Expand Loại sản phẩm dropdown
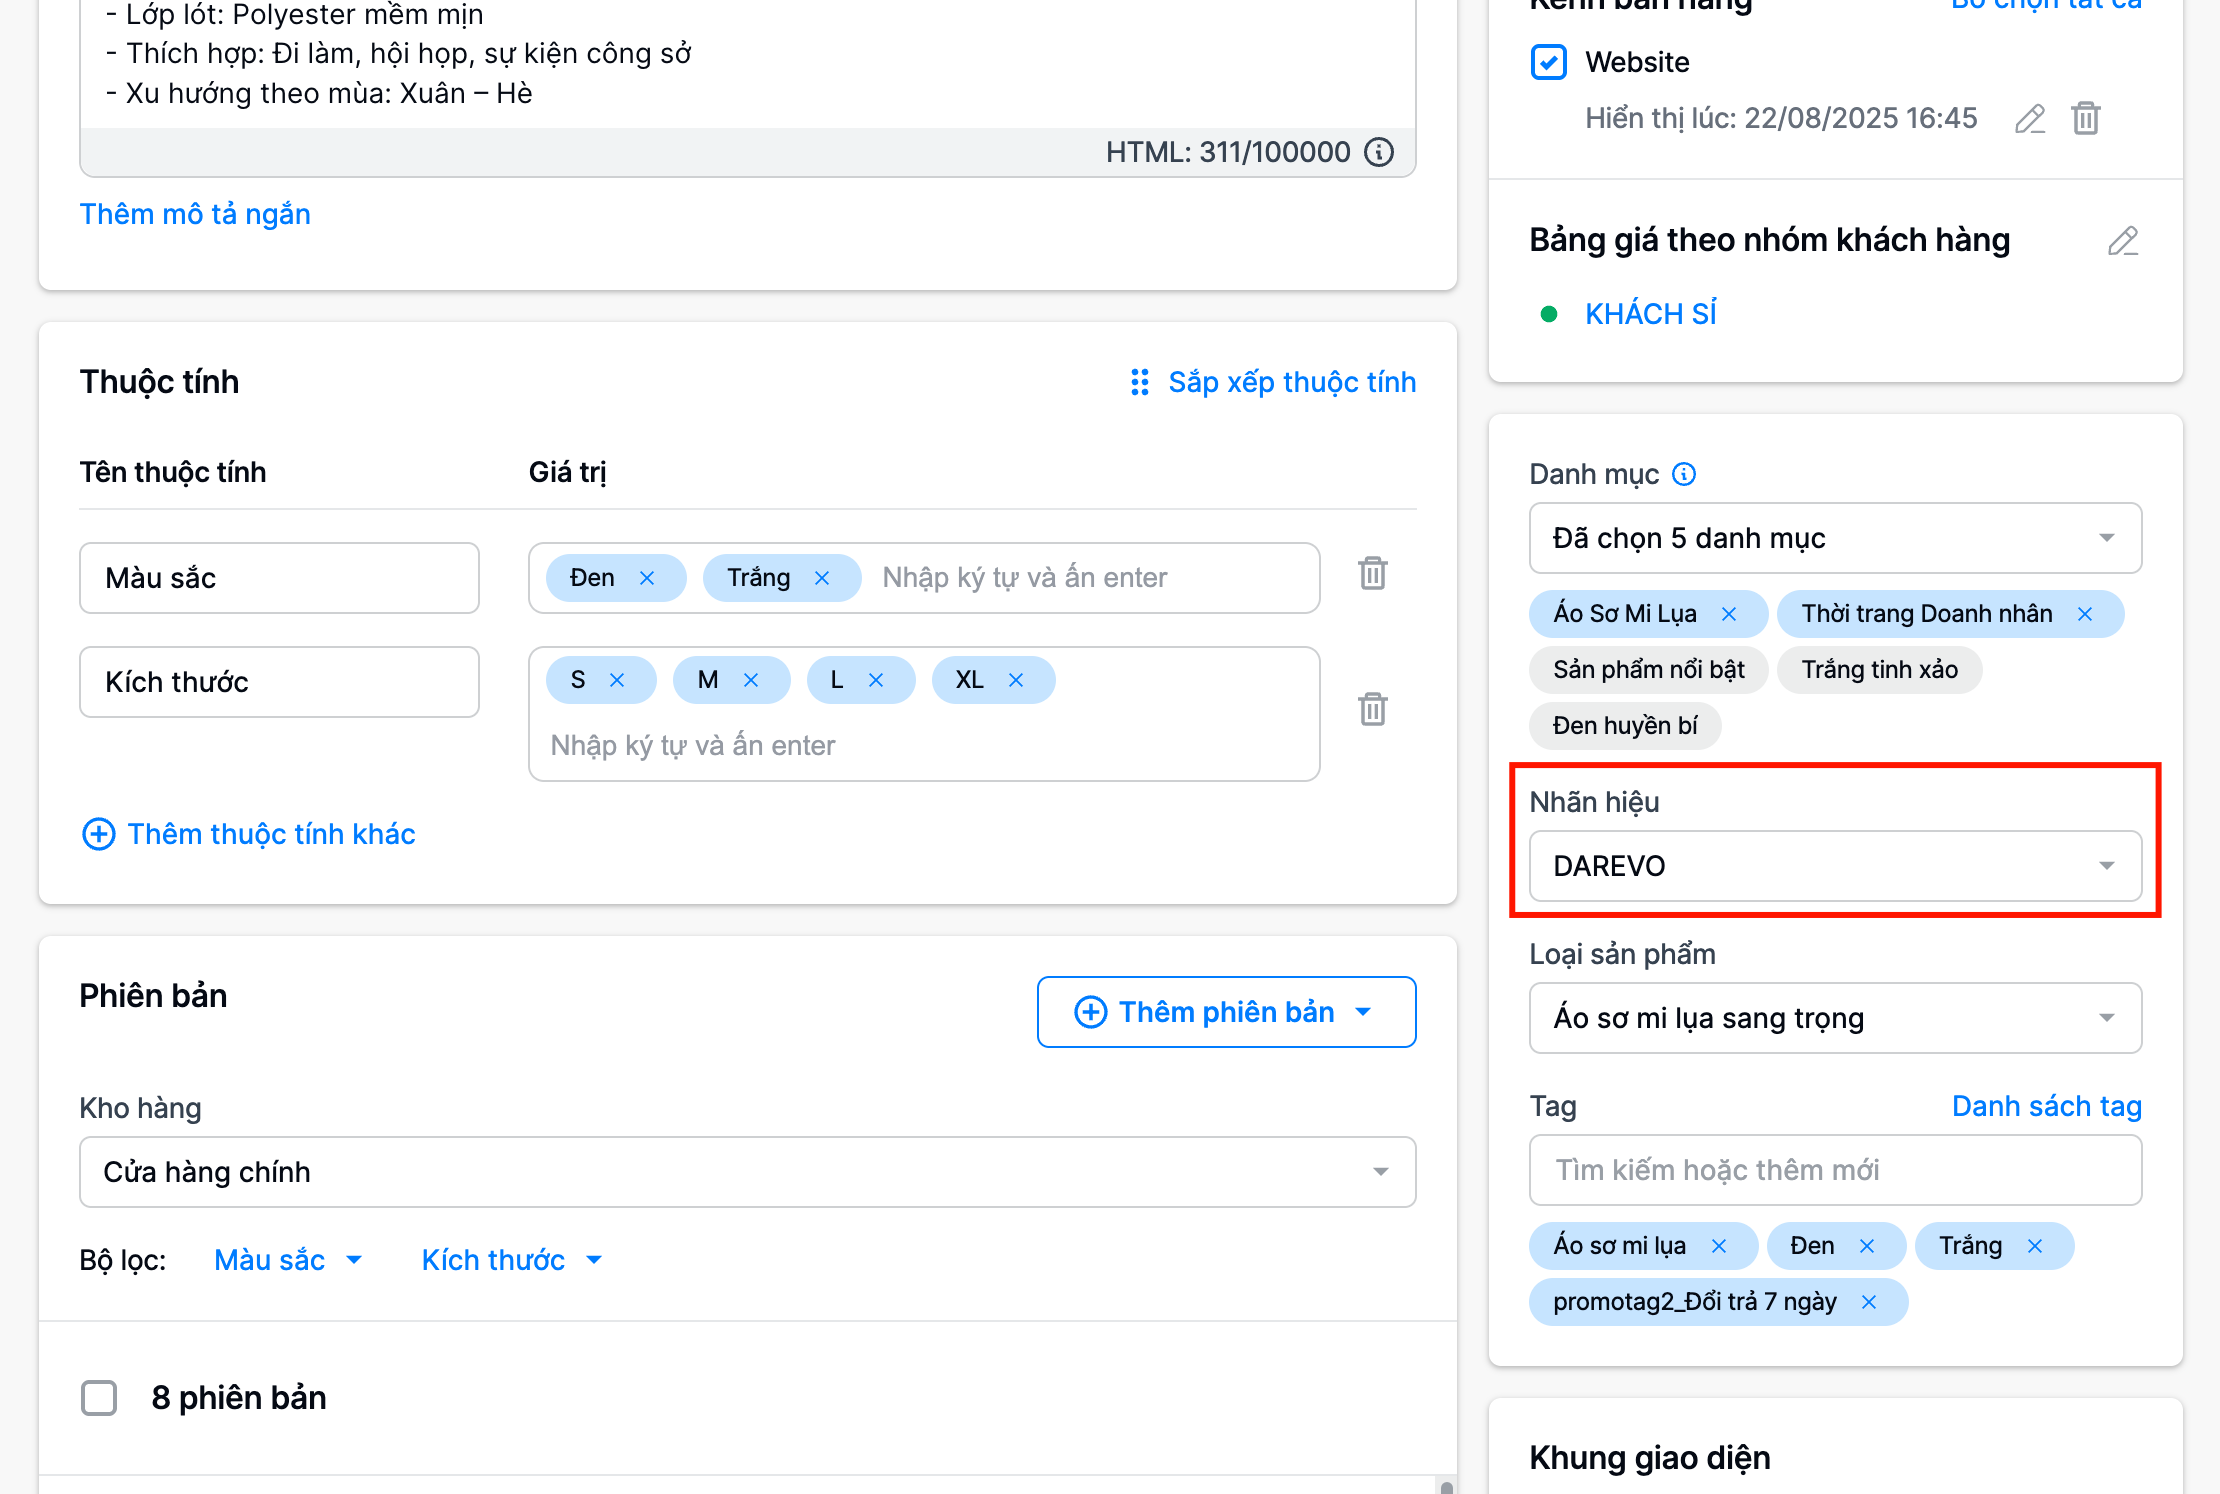 (x=1834, y=1018)
